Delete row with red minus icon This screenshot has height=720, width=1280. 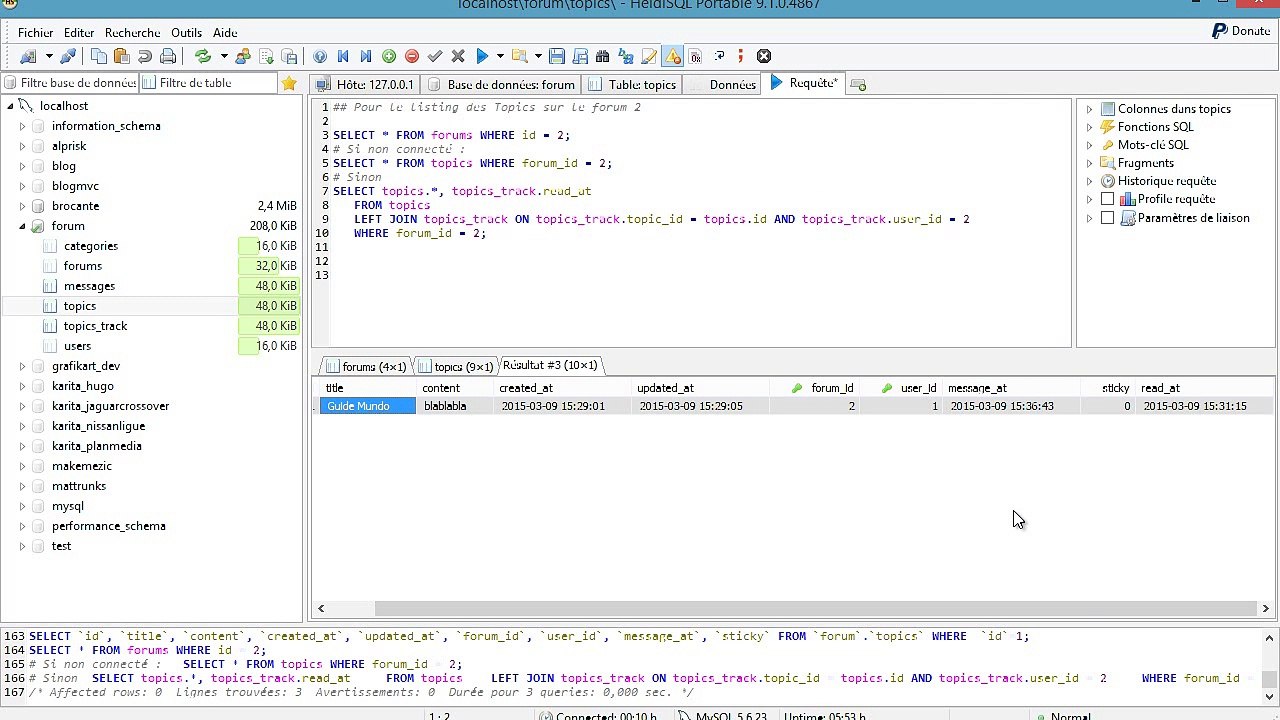click(412, 56)
